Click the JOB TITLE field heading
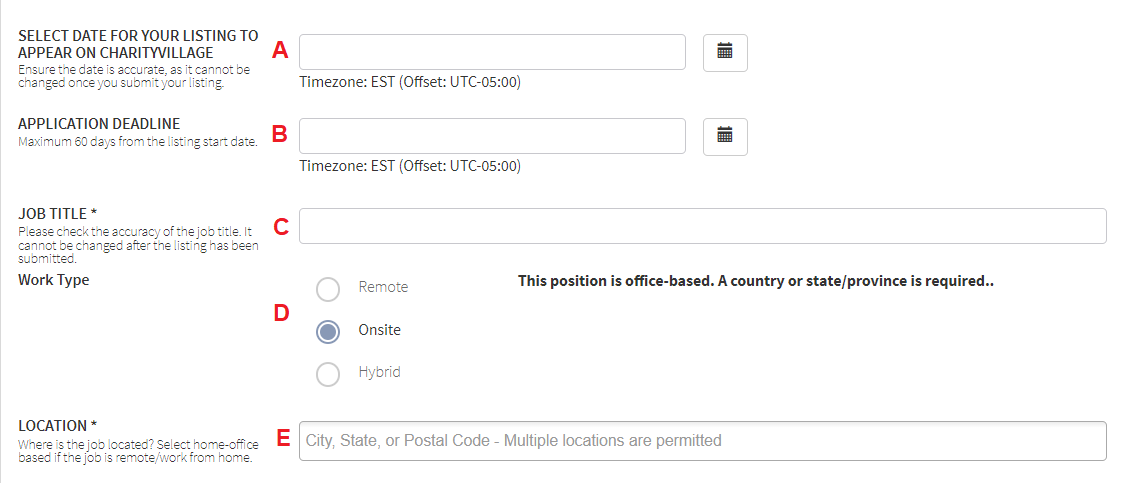The image size is (1124, 483). pyautogui.click(x=57, y=214)
